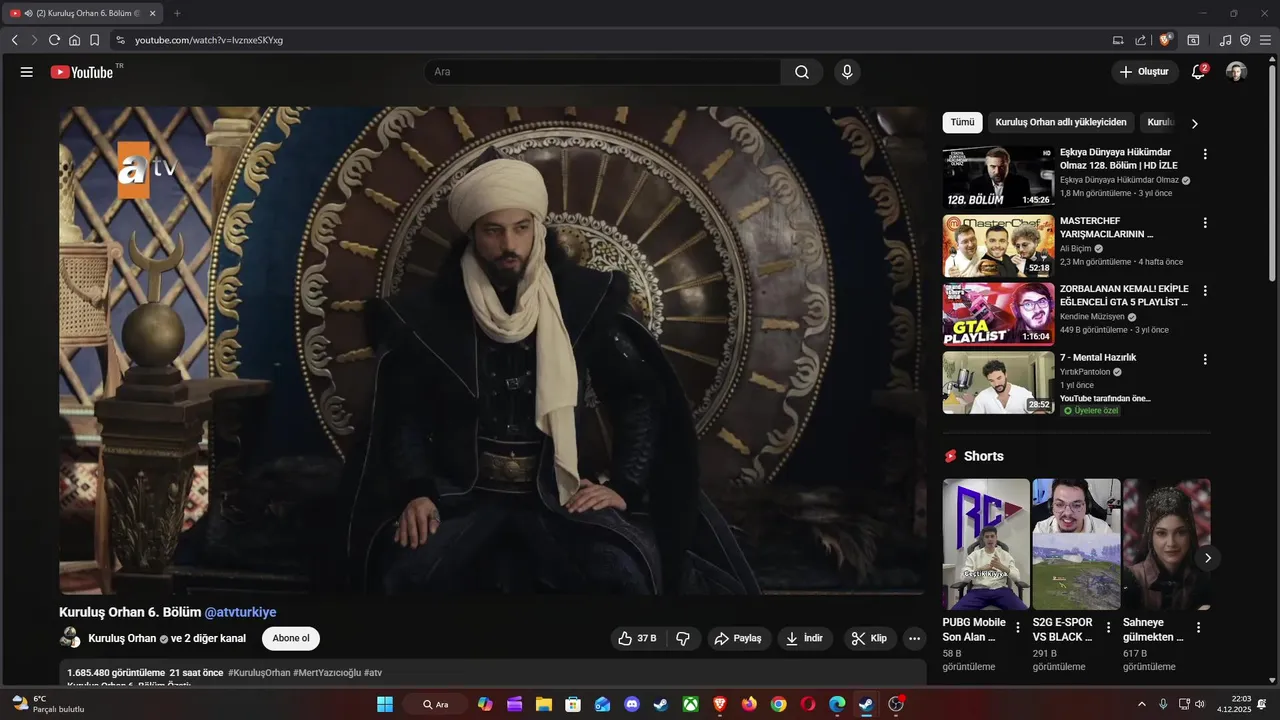Image resolution: width=1280 pixels, height=720 pixels.
Task: Click the Oluştur create button
Action: tap(1143, 72)
